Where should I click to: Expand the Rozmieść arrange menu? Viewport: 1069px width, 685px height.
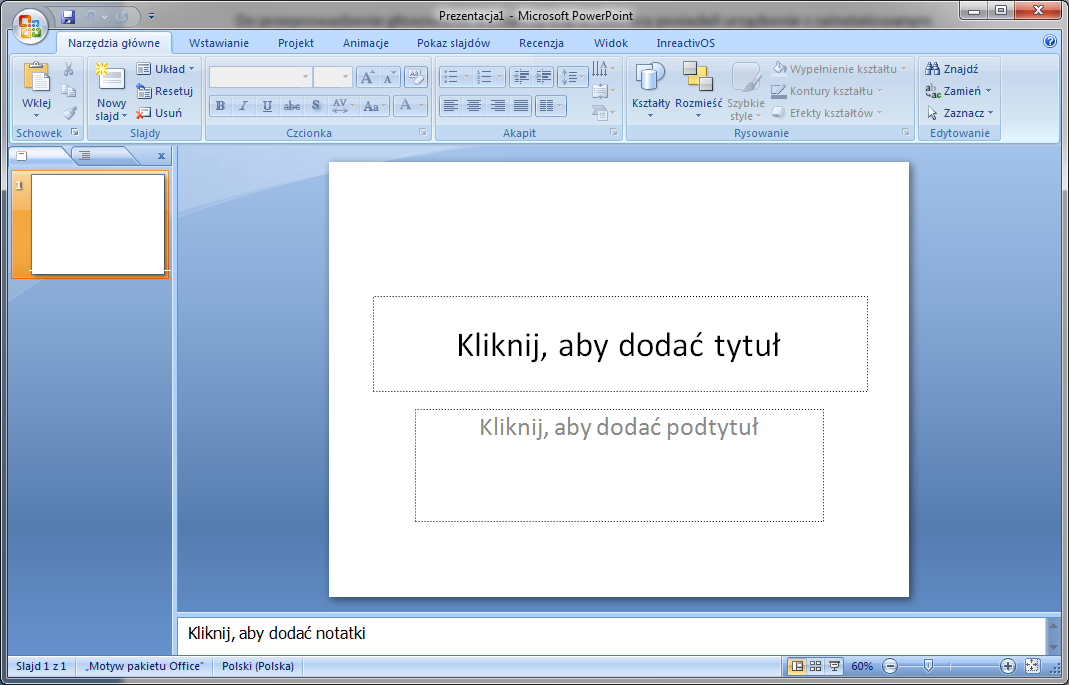point(699,91)
